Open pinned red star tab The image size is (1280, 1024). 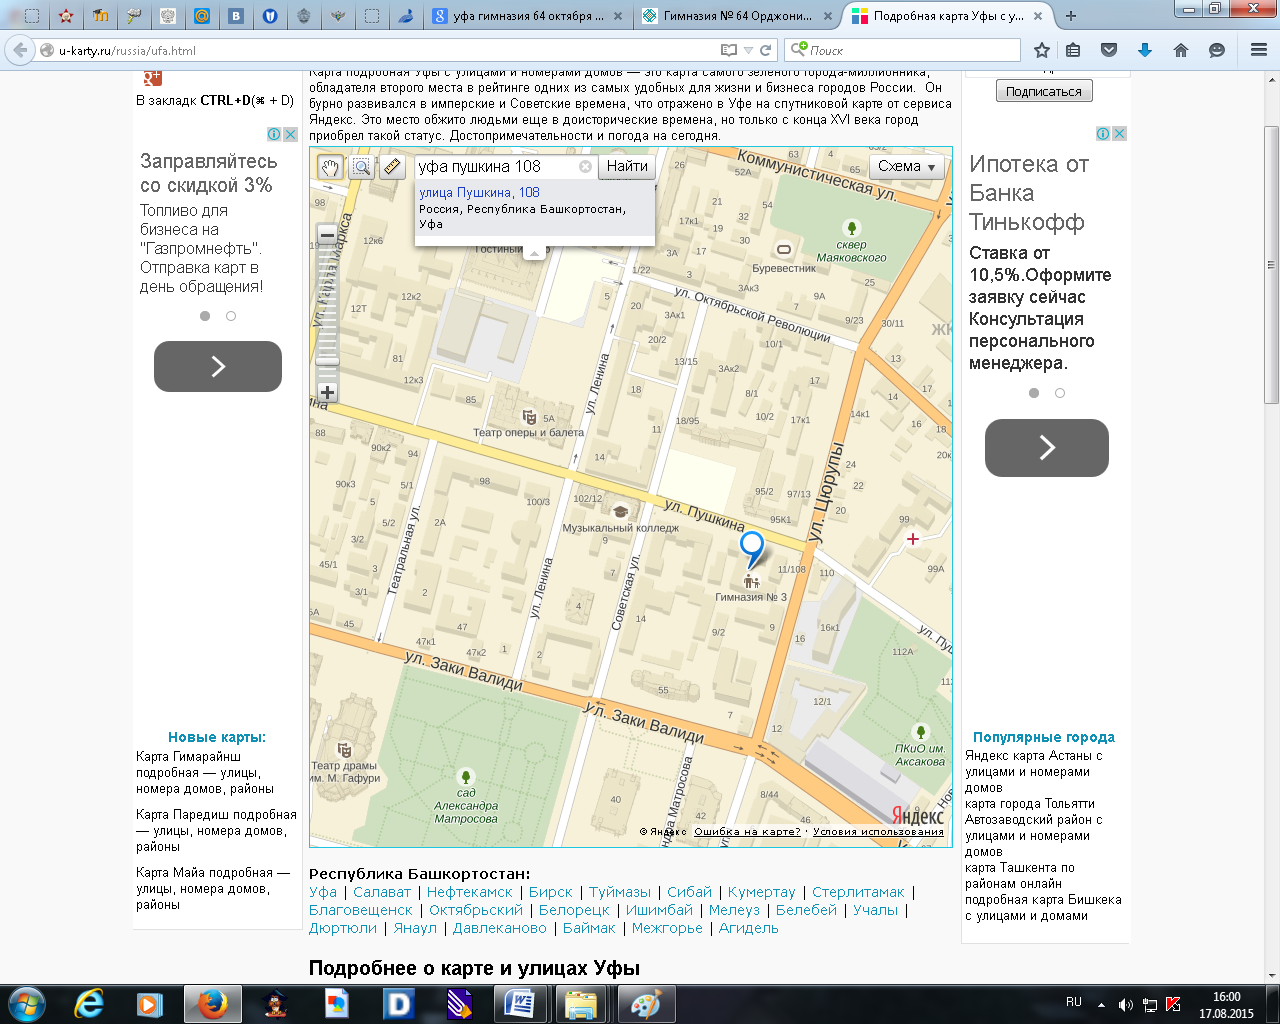[66, 16]
